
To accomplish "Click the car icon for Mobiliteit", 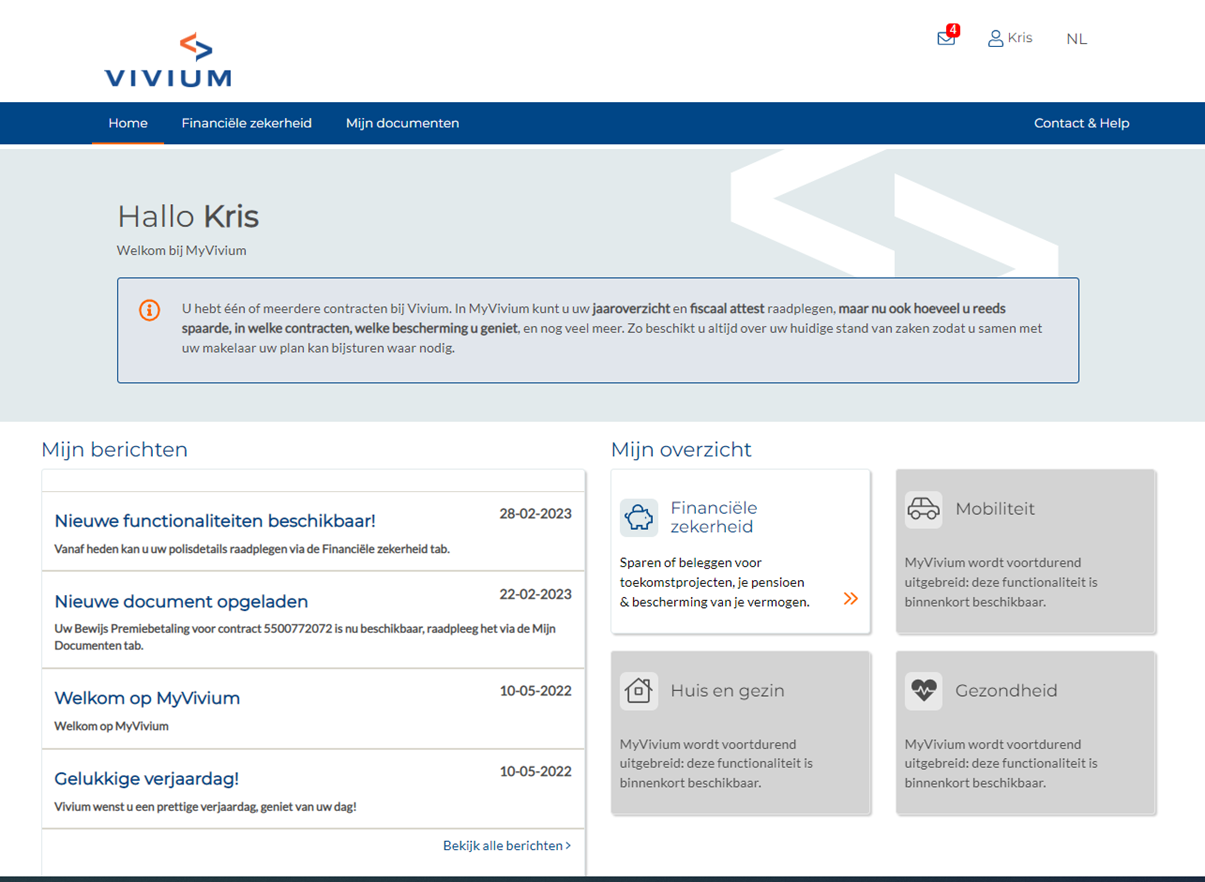I will [924, 509].
